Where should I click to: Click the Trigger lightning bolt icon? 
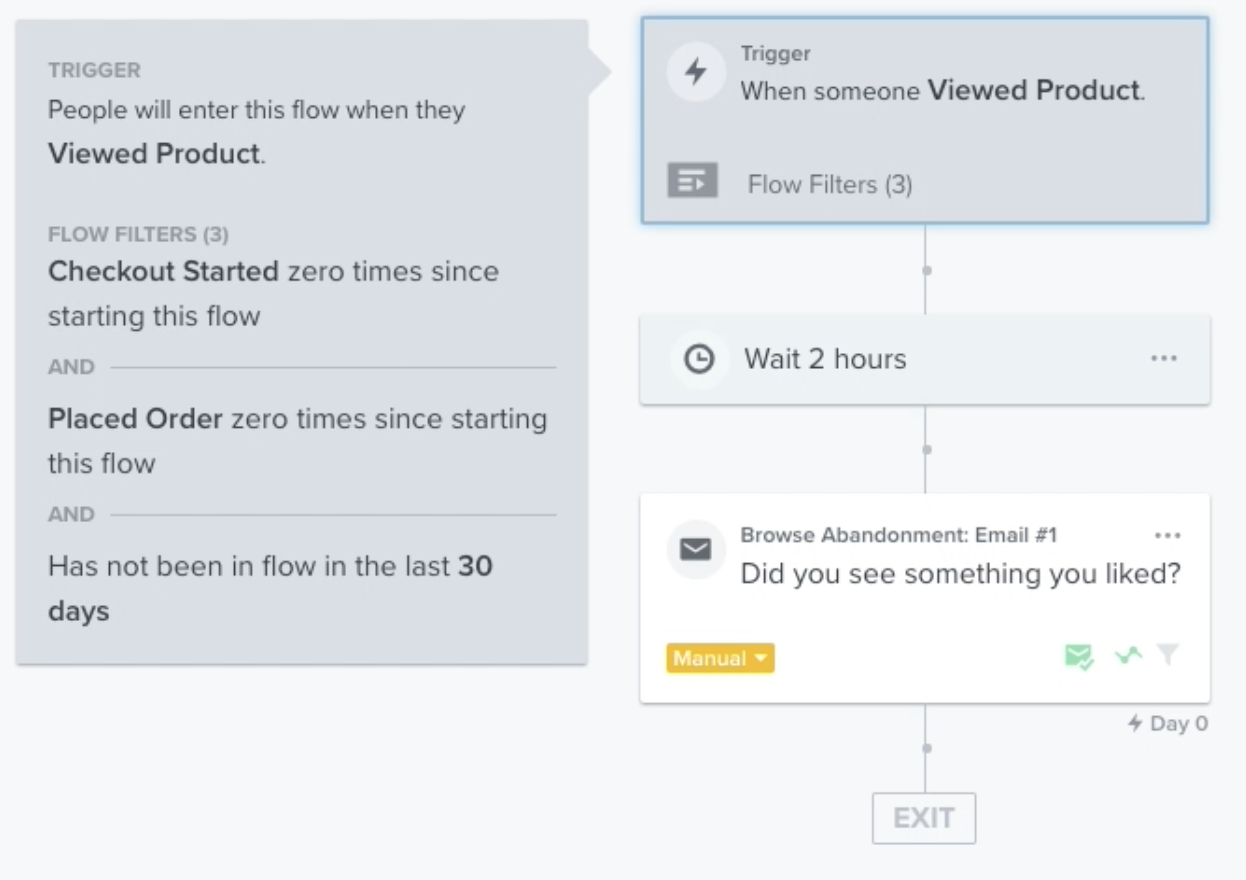click(695, 72)
